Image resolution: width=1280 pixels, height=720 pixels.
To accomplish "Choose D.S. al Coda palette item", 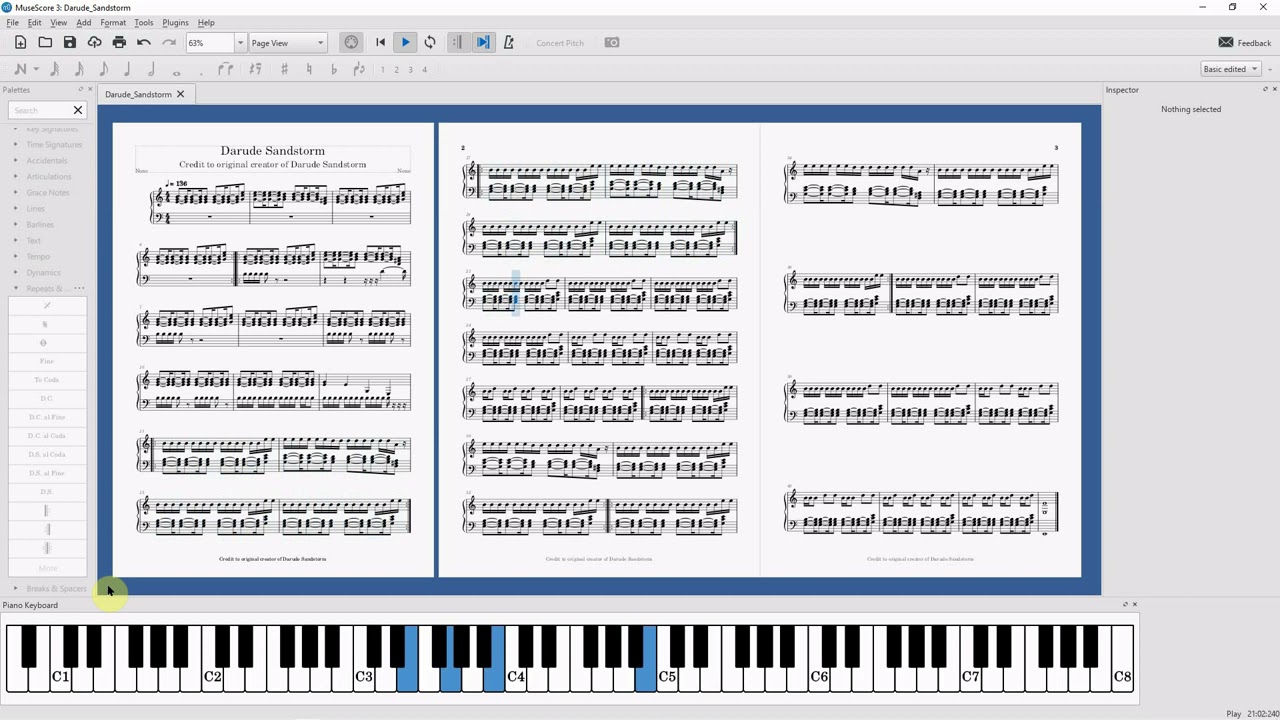I will [x=47, y=454].
